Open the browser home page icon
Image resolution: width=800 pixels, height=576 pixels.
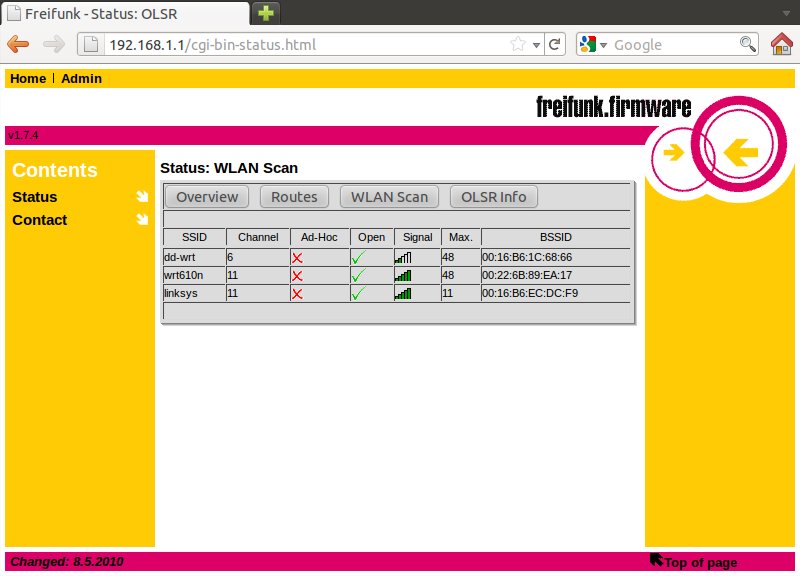click(x=782, y=44)
